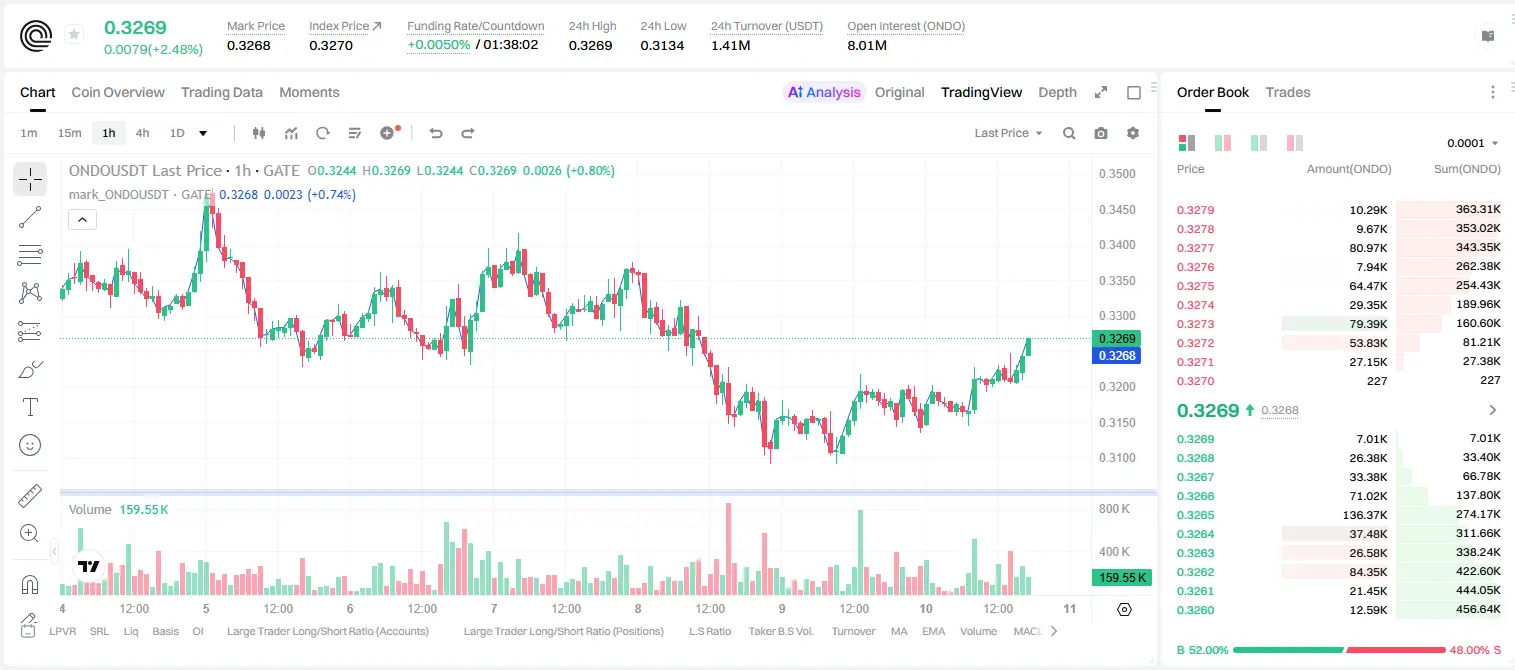Open the emoji sticker tool
1515x670 pixels.
click(x=30, y=445)
